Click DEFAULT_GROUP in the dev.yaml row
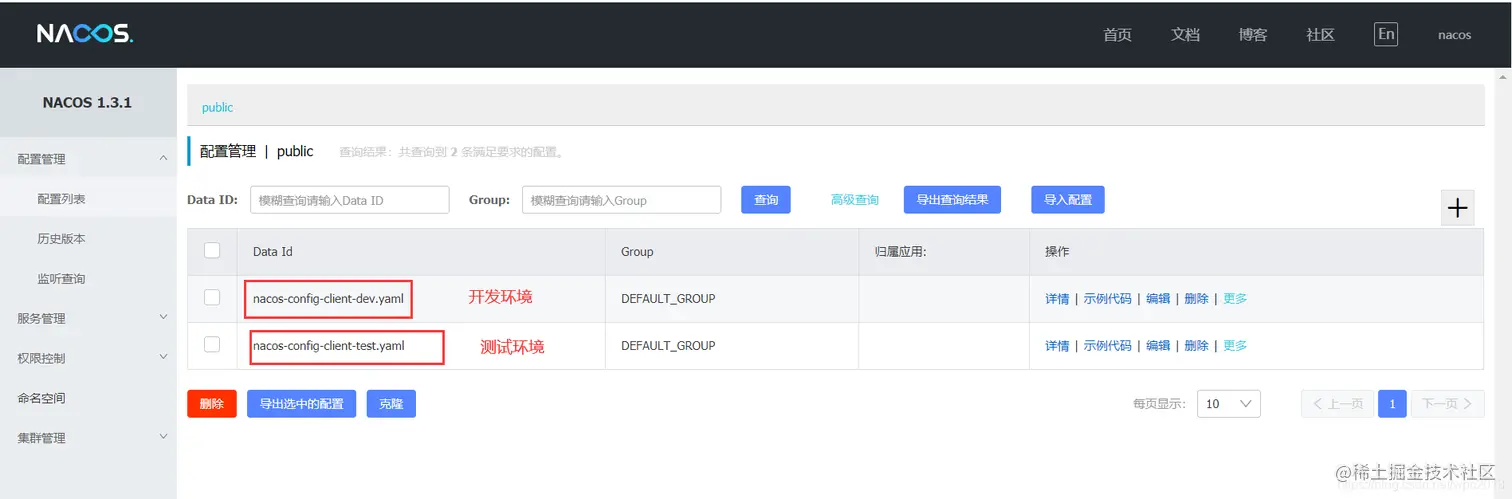This screenshot has width=1512, height=499. pos(668,299)
